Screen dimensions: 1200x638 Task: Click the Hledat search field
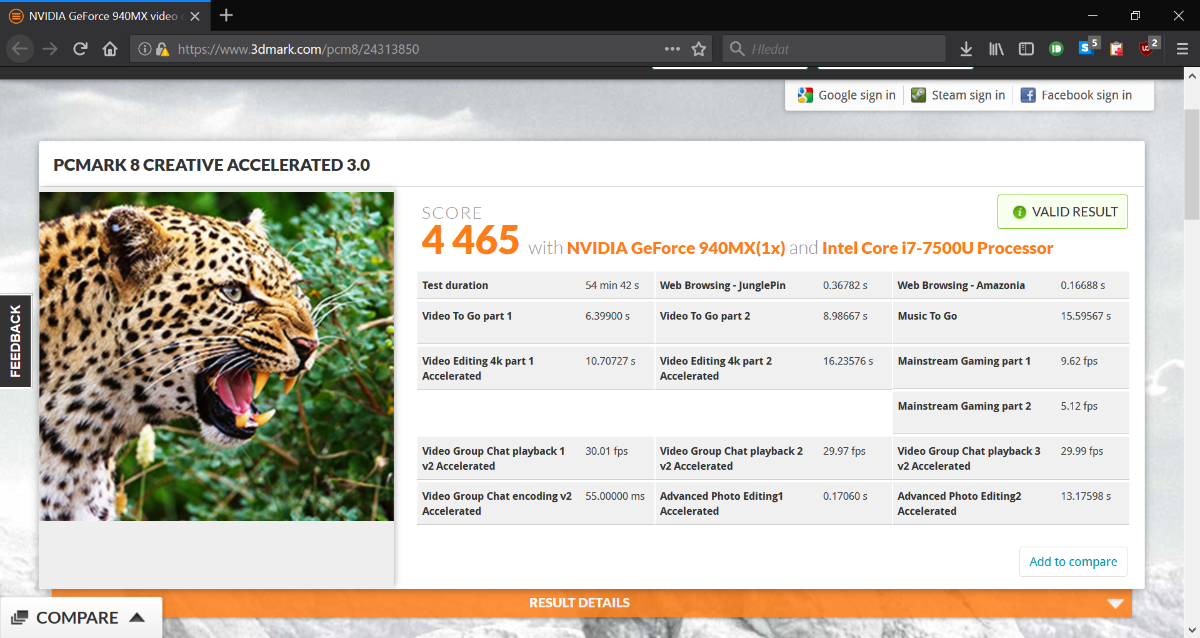click(840, 49)
